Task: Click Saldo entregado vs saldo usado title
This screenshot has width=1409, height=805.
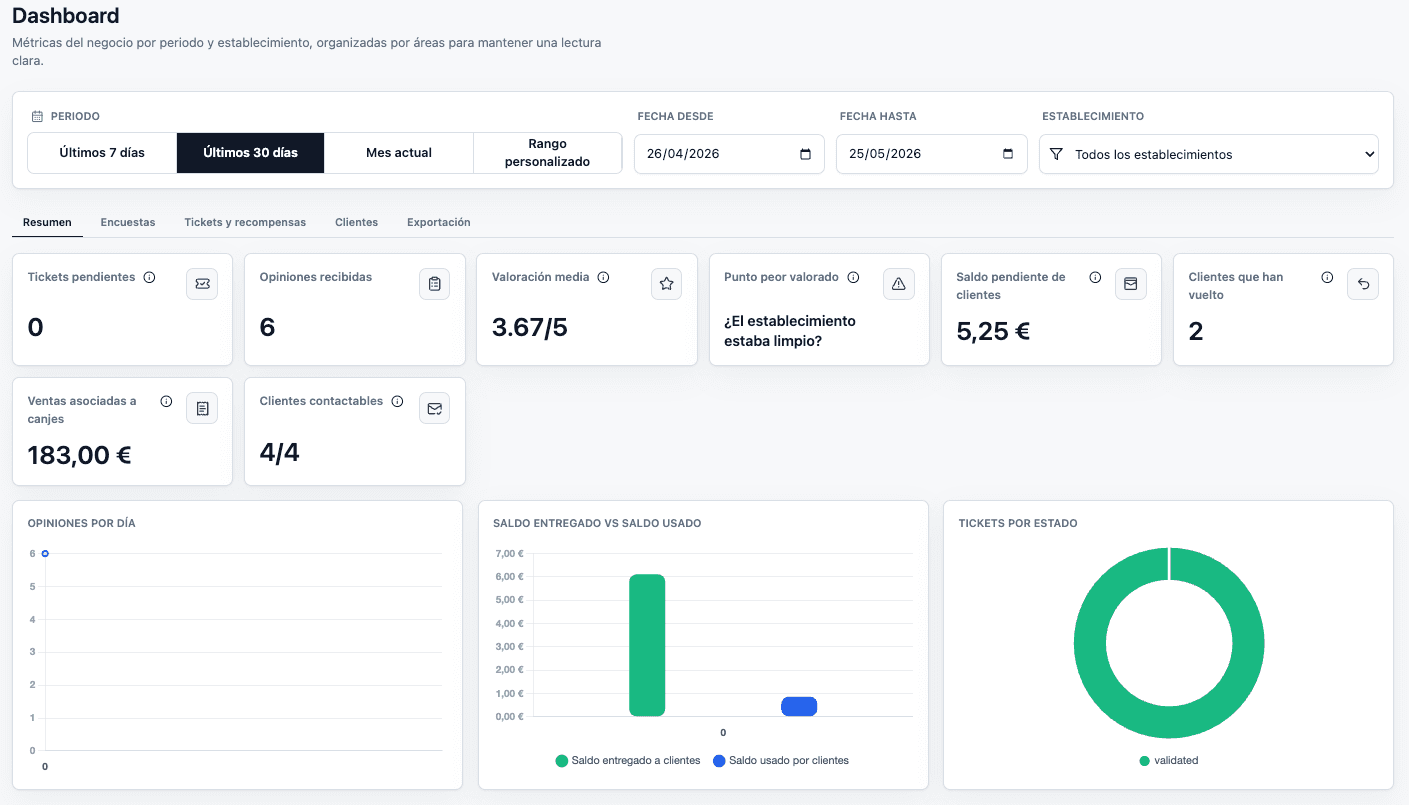Action: [597, 523]
